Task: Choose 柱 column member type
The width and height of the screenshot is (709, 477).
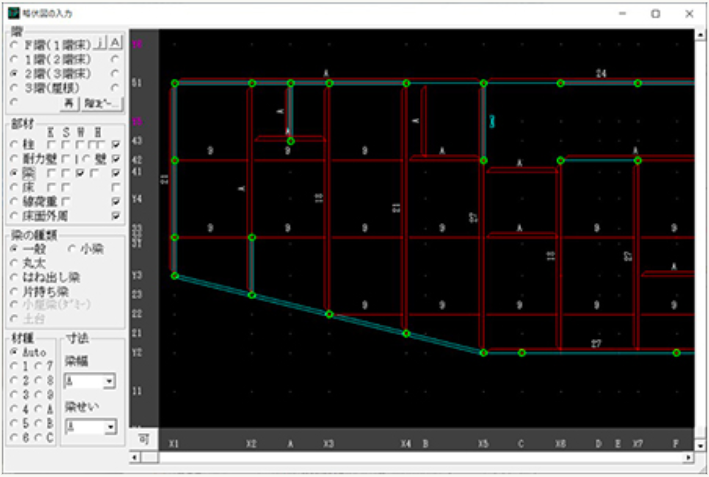Action: tap(14, 145)
